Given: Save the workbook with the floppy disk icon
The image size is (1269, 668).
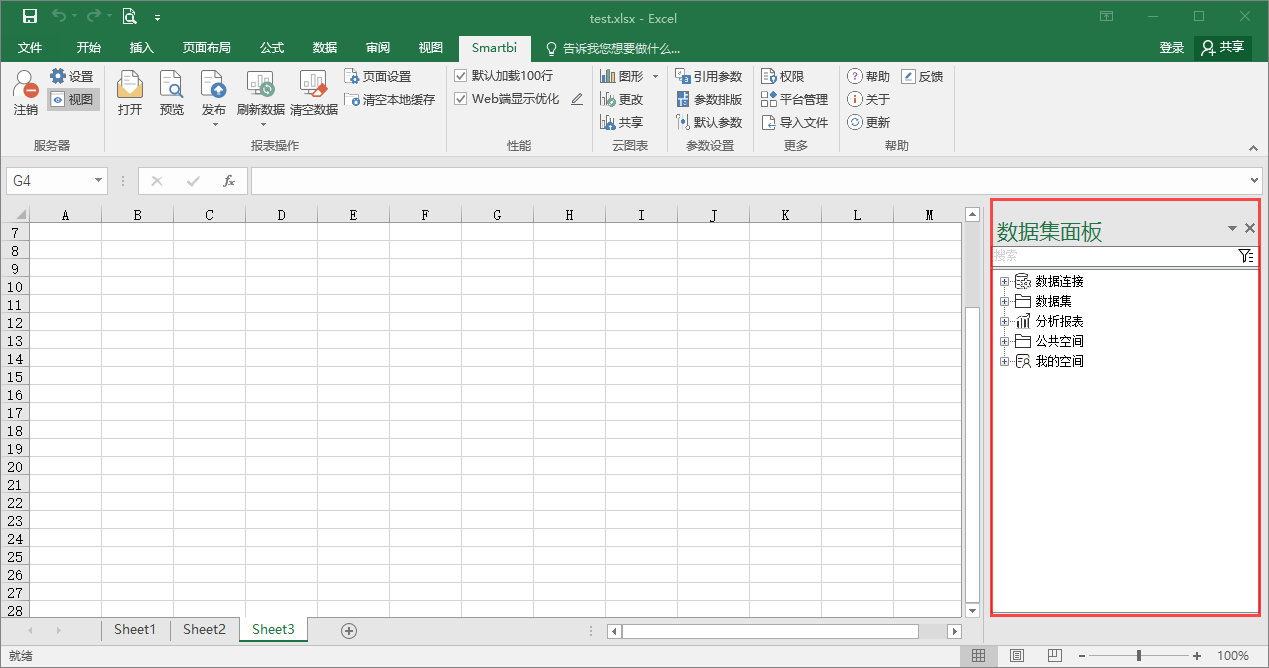Looking at the screenshot, I should pos(30,16).
